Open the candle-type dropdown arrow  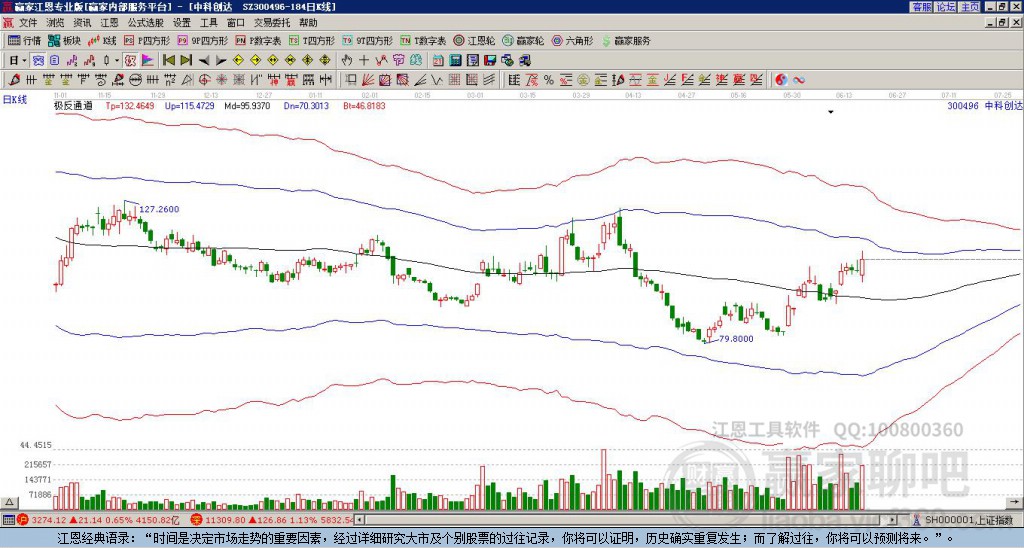(x=117, y=61)
